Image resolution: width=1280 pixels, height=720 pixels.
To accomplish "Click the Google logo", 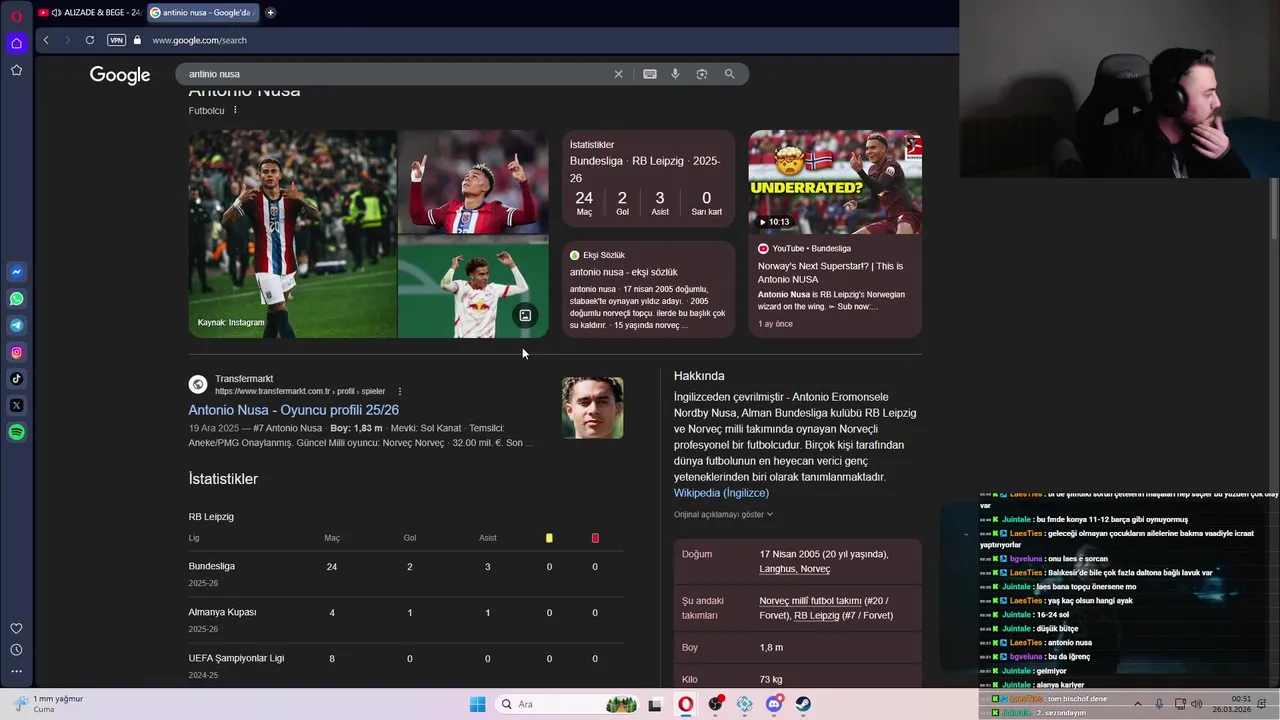I will pos(120,76).
